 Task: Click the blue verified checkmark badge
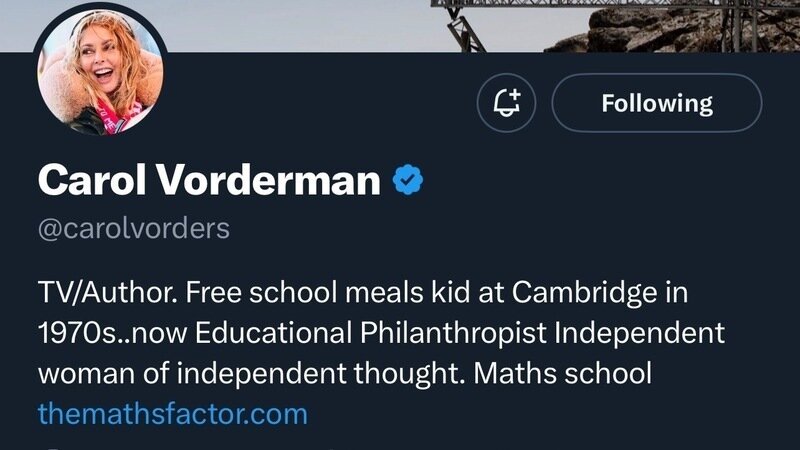(x=407, y=180)
